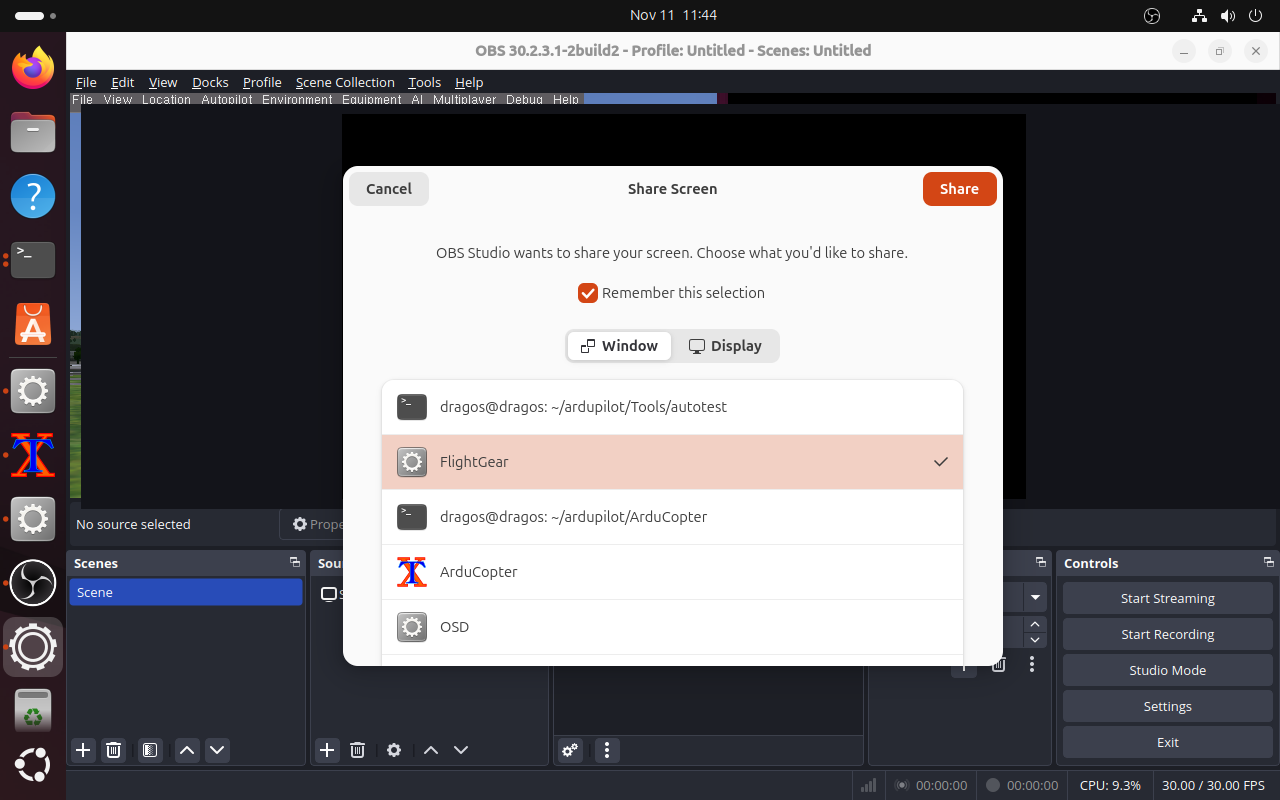1280x800 pixels.
Task: Remove transition with trash icon
Action: point(999,664)
